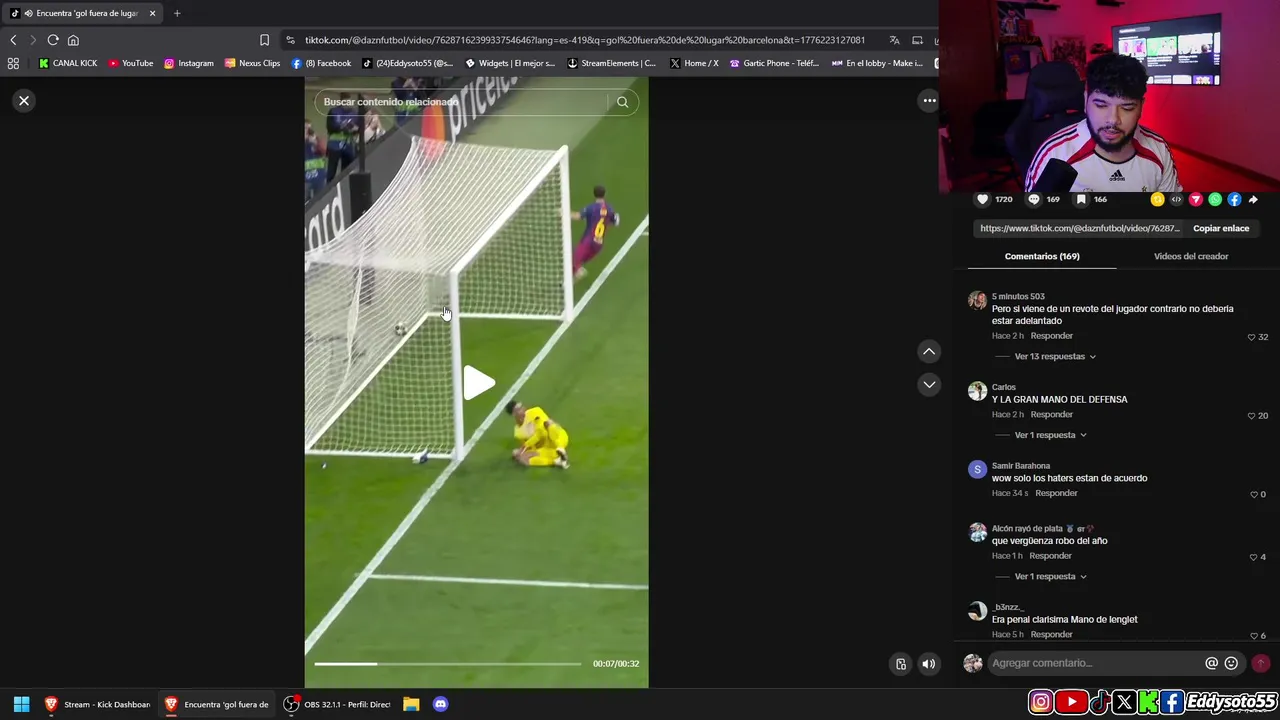Get the embed code icon

point(1176,199)
